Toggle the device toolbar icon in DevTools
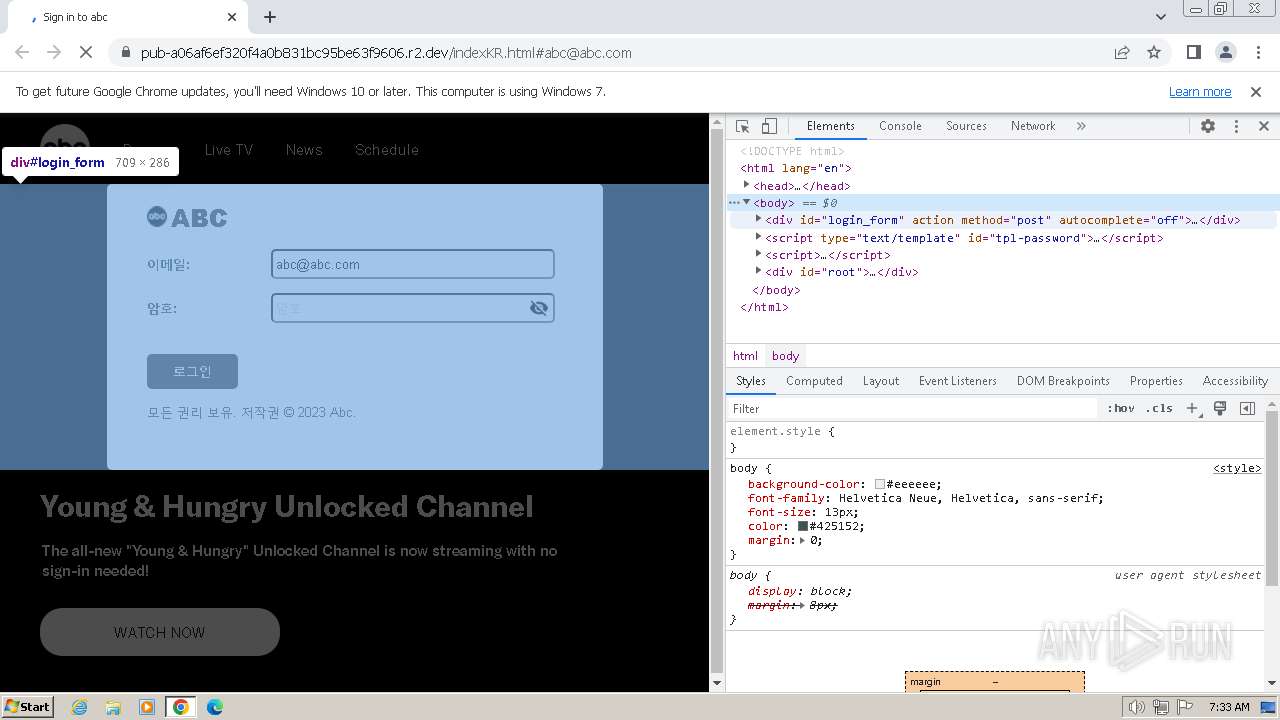 (x=769, y=126)
